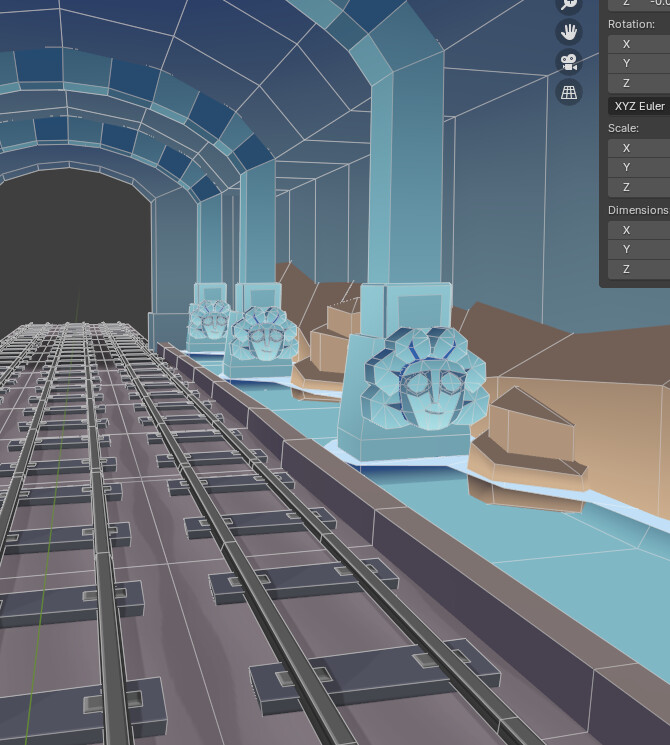Select the Pan view hand icon

pyautogui.click(x=568, y=32)
